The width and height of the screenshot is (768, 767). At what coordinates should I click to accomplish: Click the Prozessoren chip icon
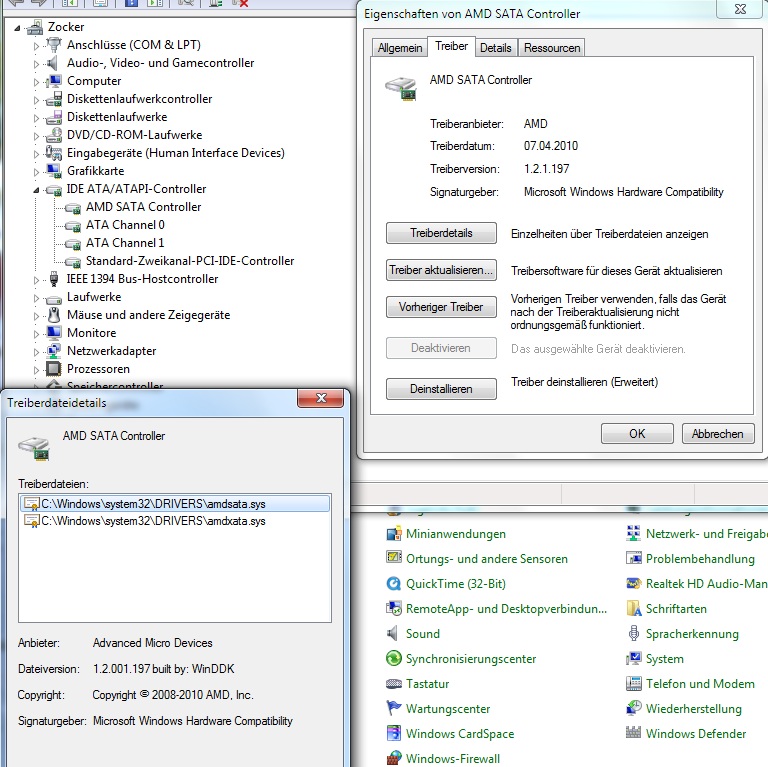pos(53,368)
